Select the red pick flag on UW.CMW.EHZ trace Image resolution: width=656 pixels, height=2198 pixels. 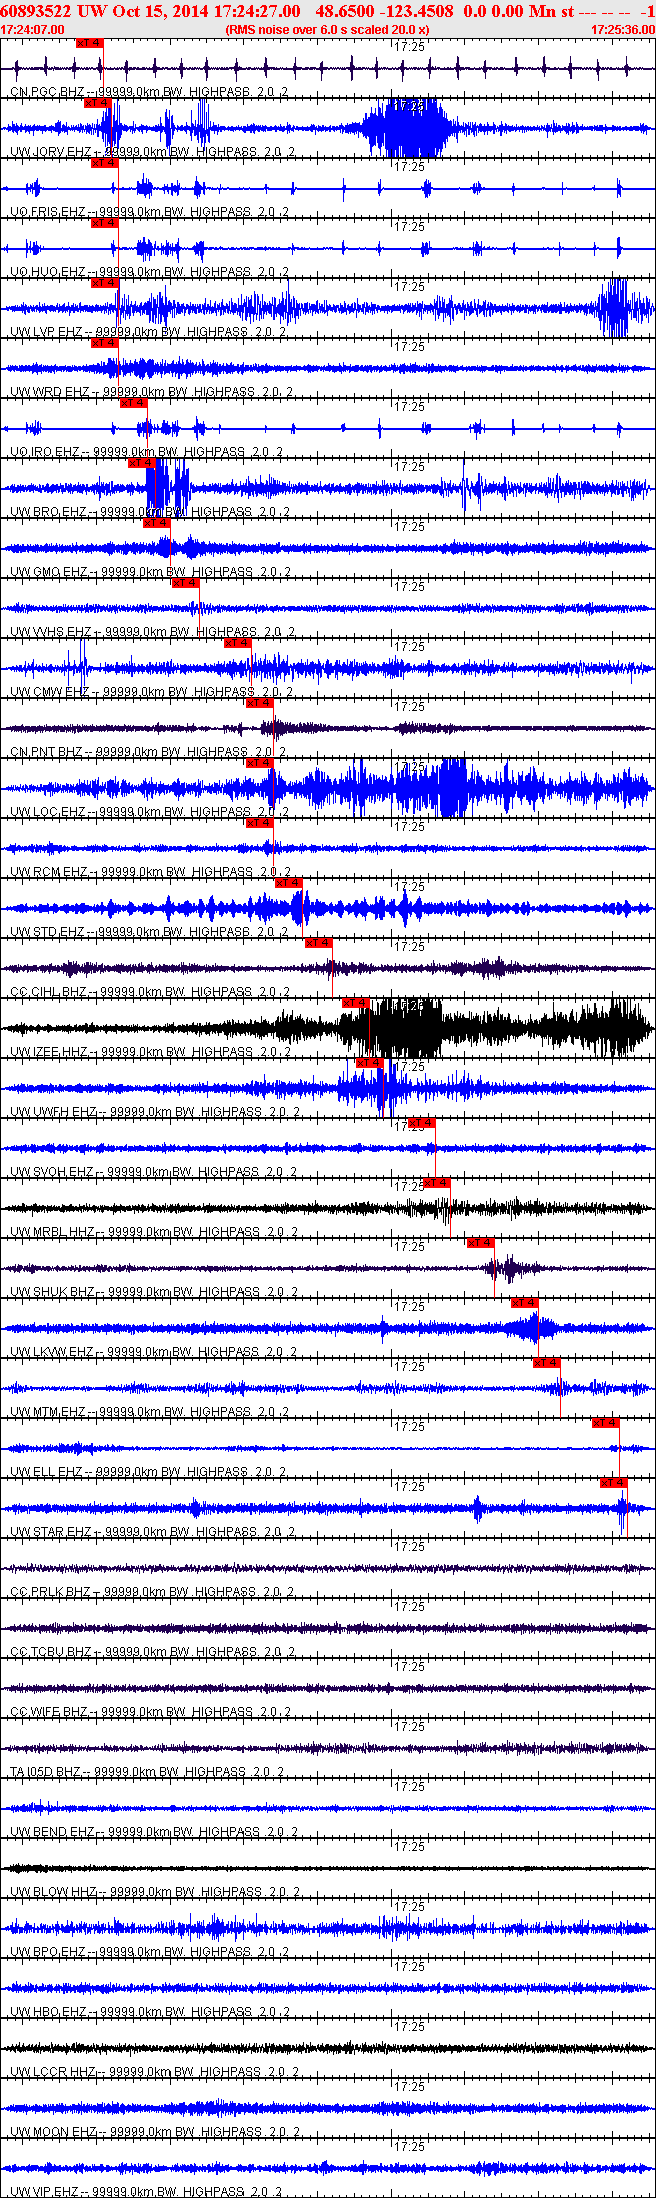[x=237, y=643]
